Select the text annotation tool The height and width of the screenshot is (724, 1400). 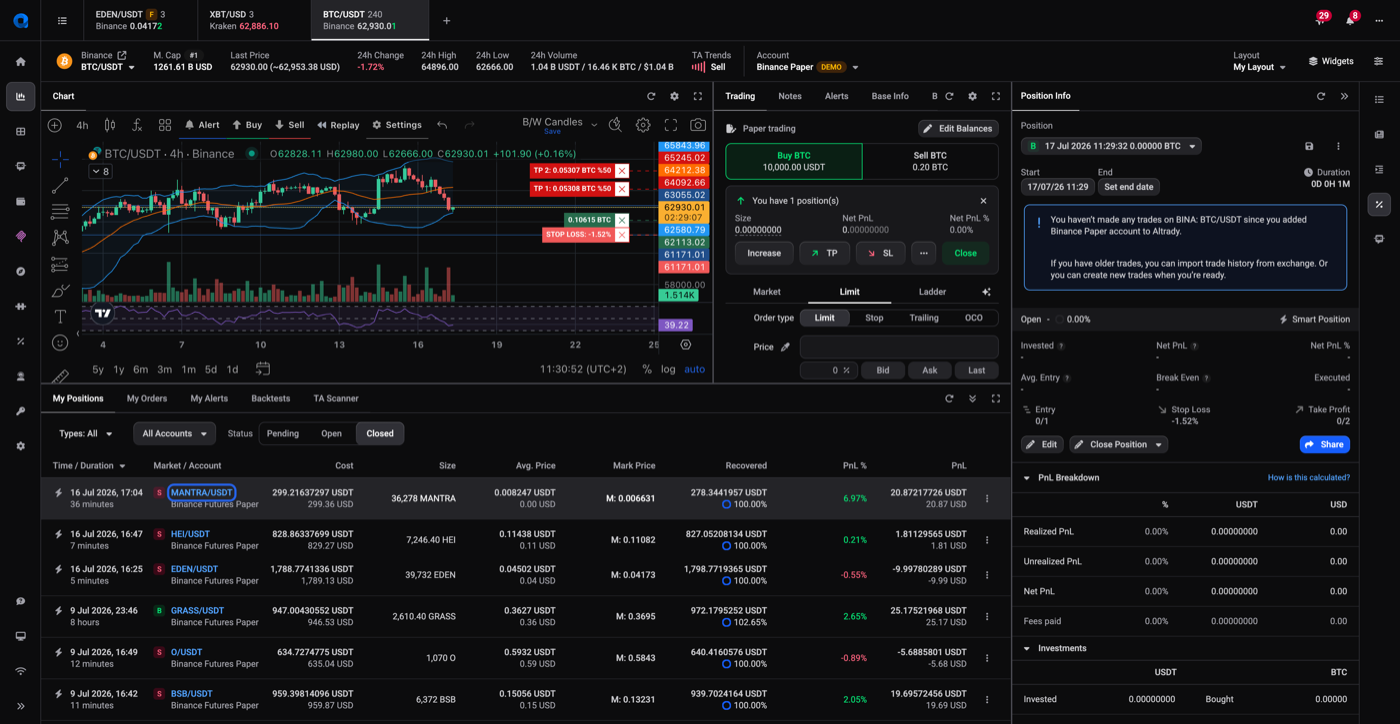point(60,316)
